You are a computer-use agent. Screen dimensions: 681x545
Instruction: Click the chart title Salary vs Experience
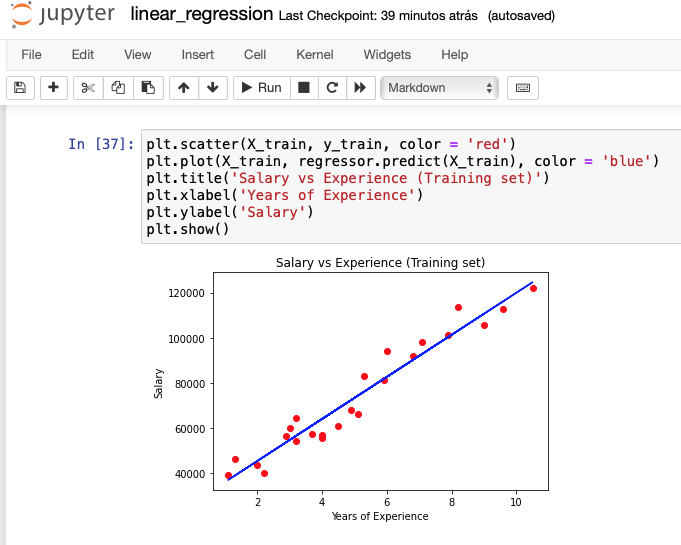[x=380, y=262]
